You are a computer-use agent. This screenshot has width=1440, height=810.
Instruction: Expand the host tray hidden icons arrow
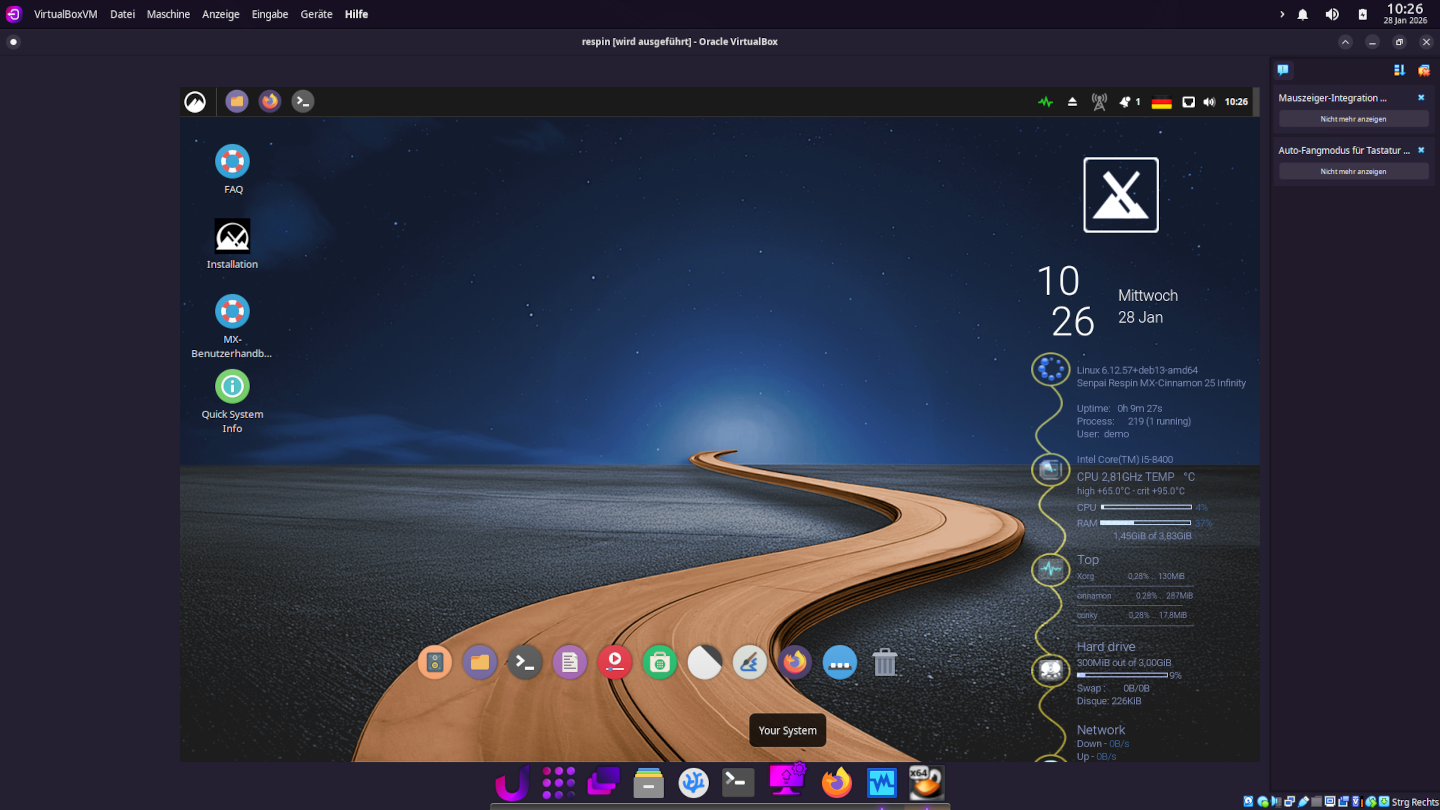click(1282, 15)
